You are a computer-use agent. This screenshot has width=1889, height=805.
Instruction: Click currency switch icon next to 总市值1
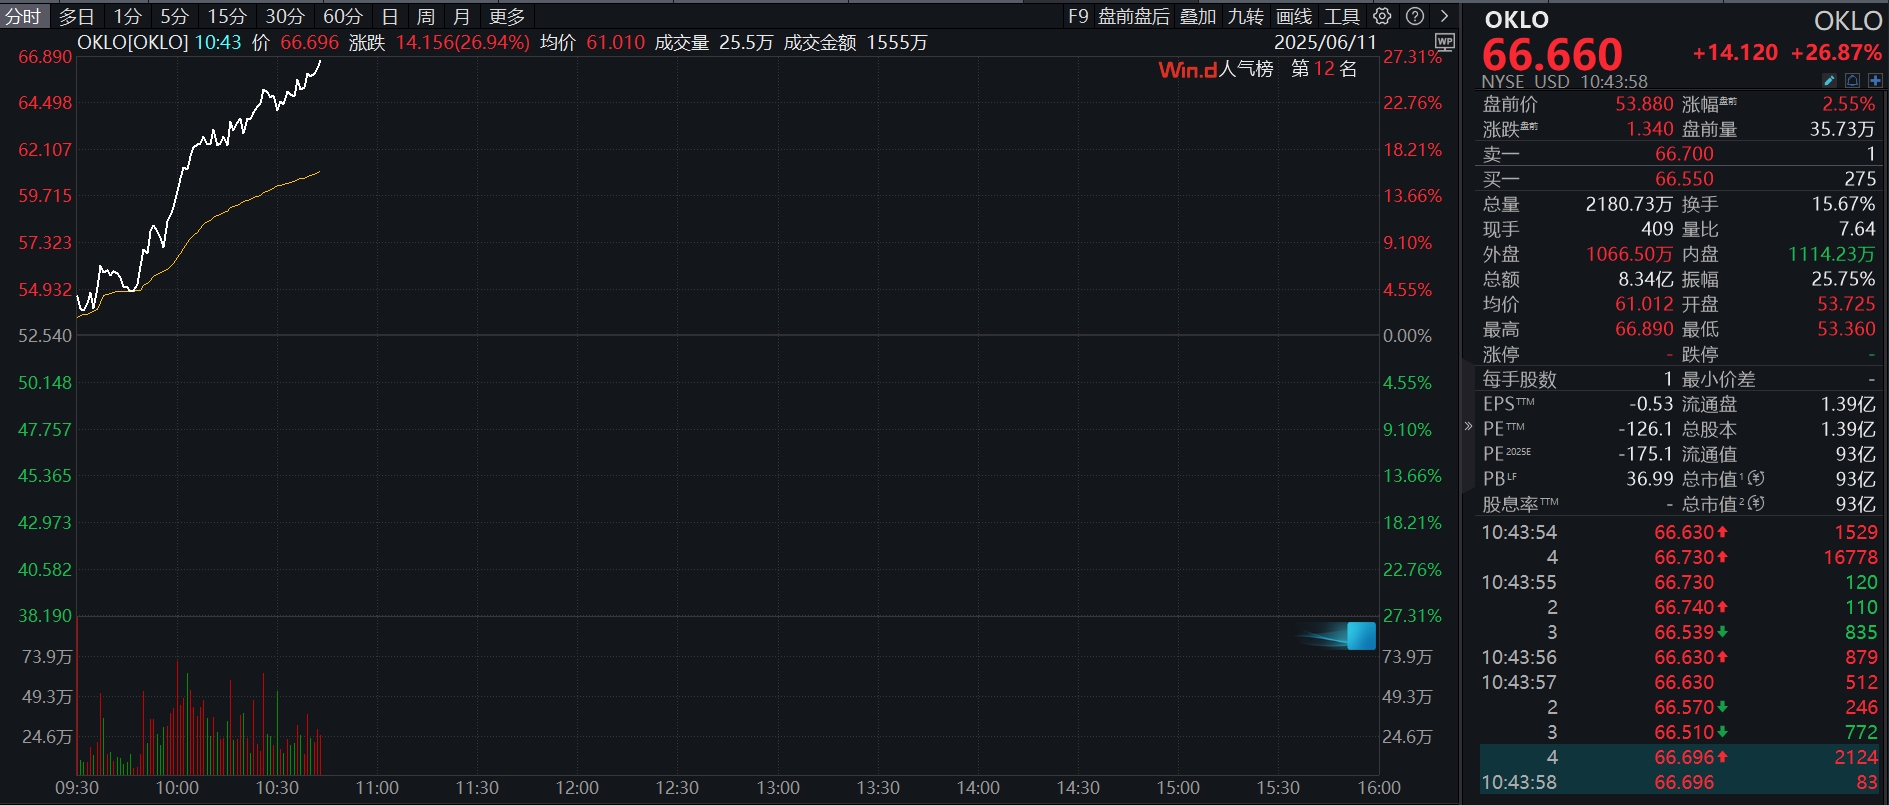tap(1756, 479)
